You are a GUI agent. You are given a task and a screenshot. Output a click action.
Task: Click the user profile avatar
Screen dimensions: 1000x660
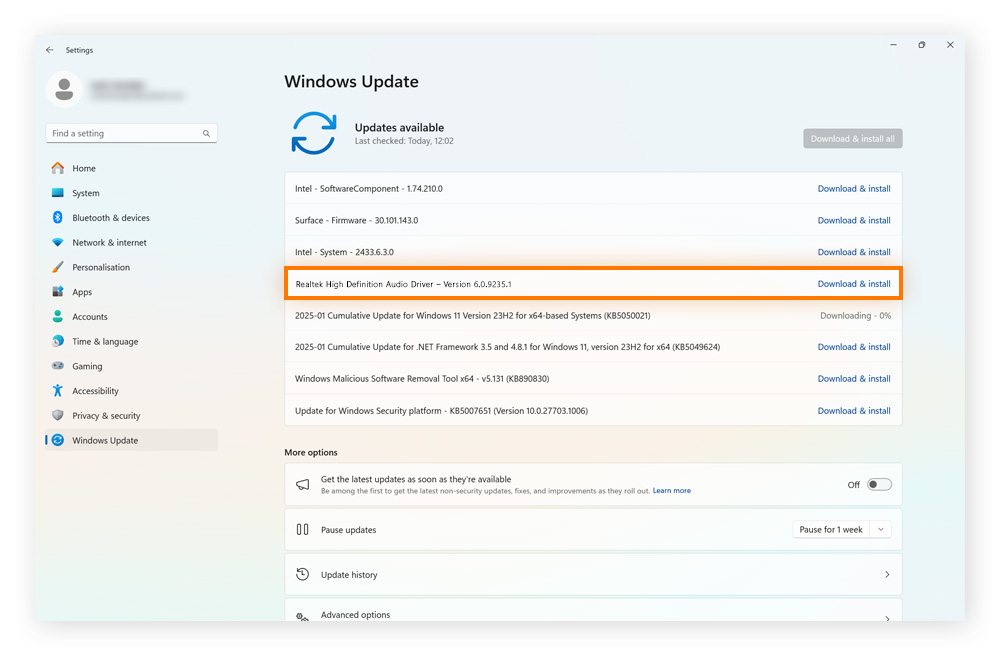pyautogui.click(x=64, y=89)
